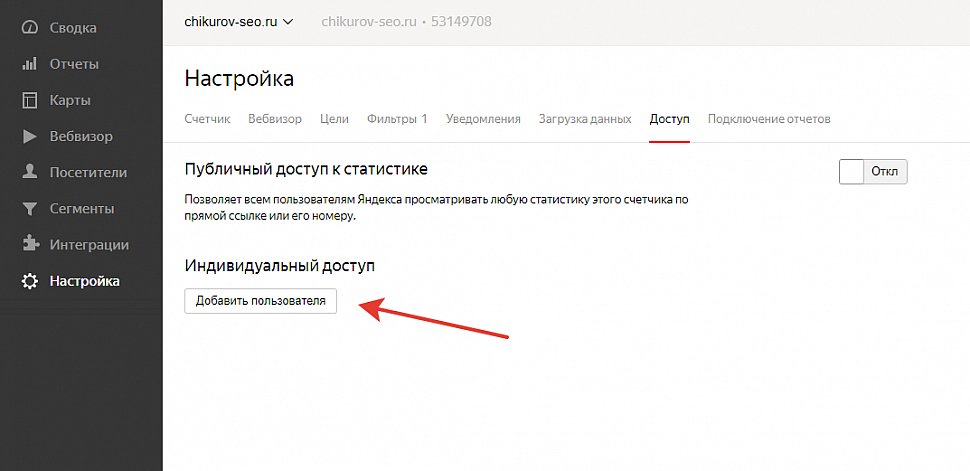Go to Карты in sidebar
The height and width of the screenshot is (471, 970).
click(x=70, y=100)
